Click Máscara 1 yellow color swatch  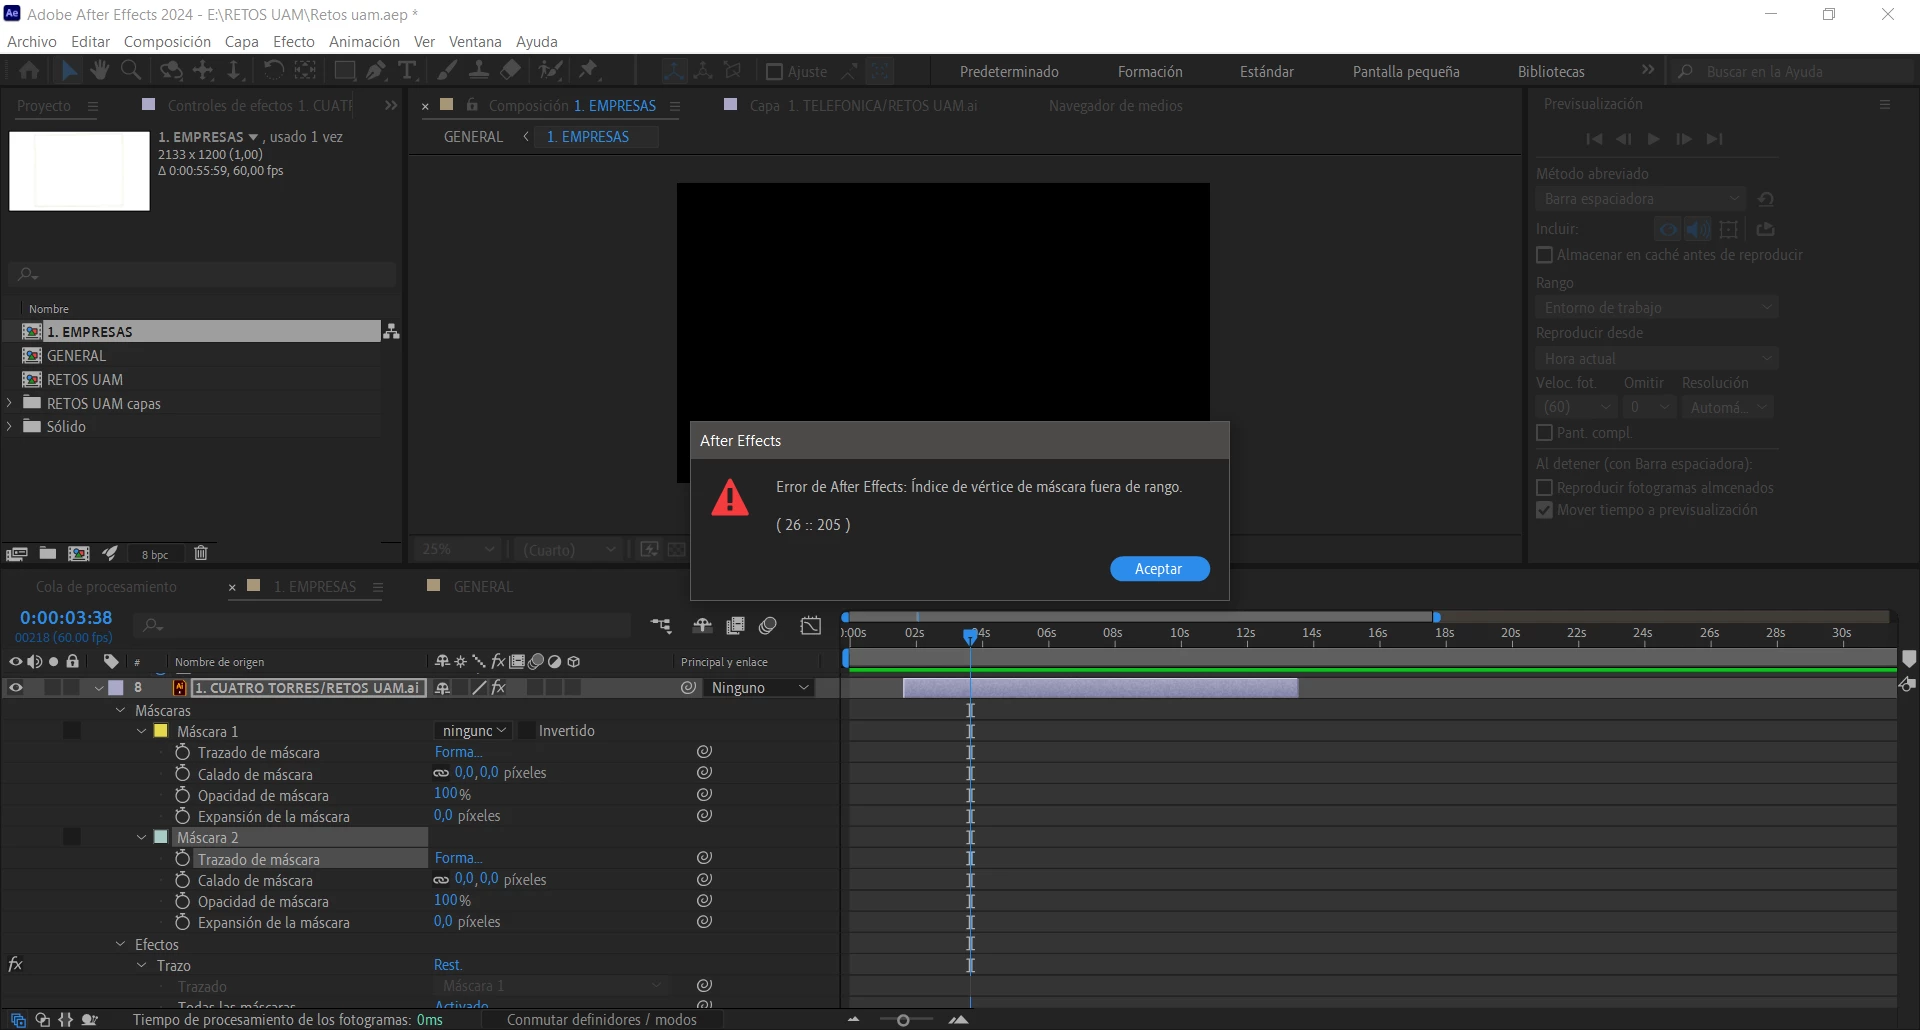point(161,731)
